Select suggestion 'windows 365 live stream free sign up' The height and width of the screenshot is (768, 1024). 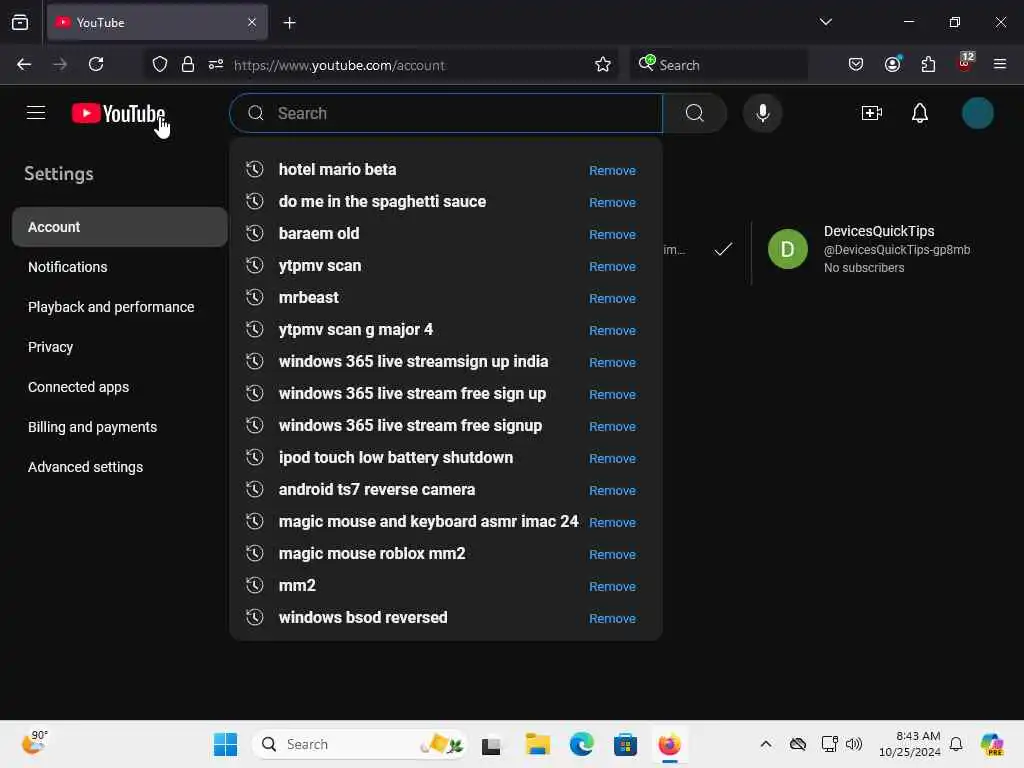point(412,394)
